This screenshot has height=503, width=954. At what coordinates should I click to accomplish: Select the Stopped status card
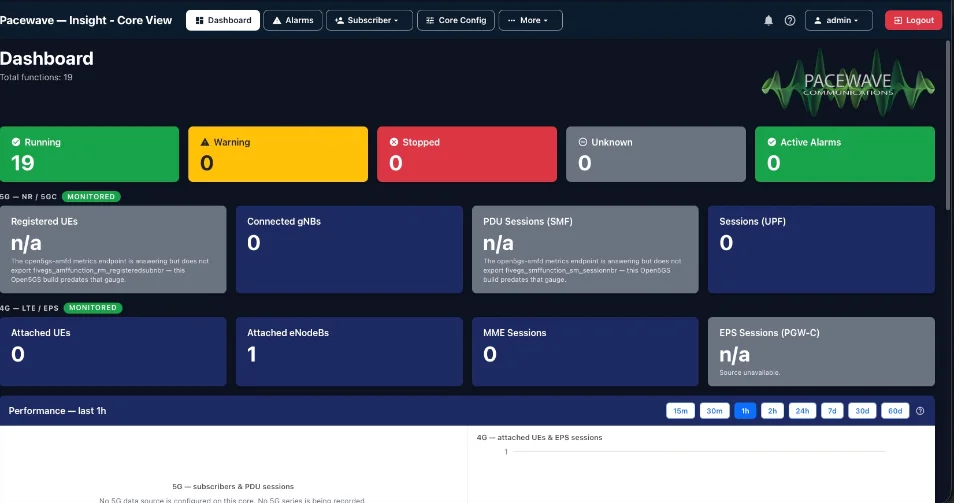pyautogui.click(x=467, y=154)
